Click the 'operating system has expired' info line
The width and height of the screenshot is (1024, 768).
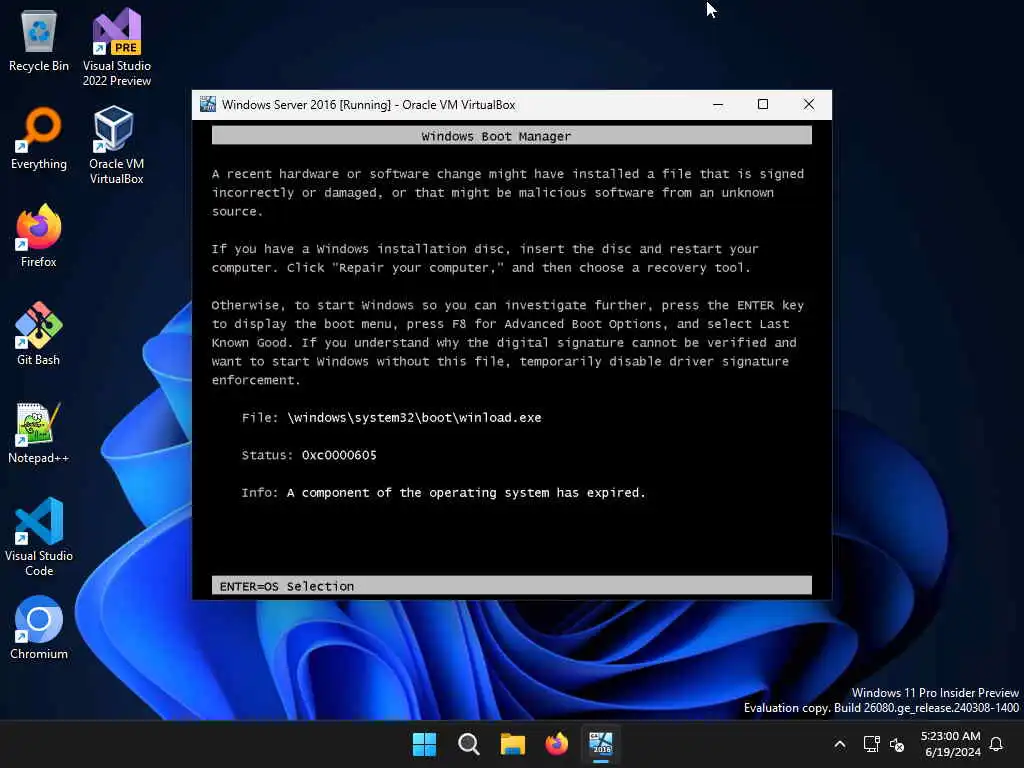point(466,492)
